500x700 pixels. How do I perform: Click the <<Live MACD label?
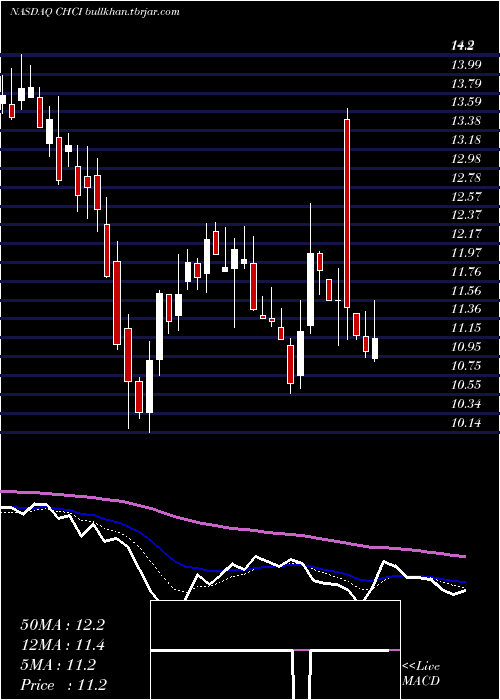point(421,674)
